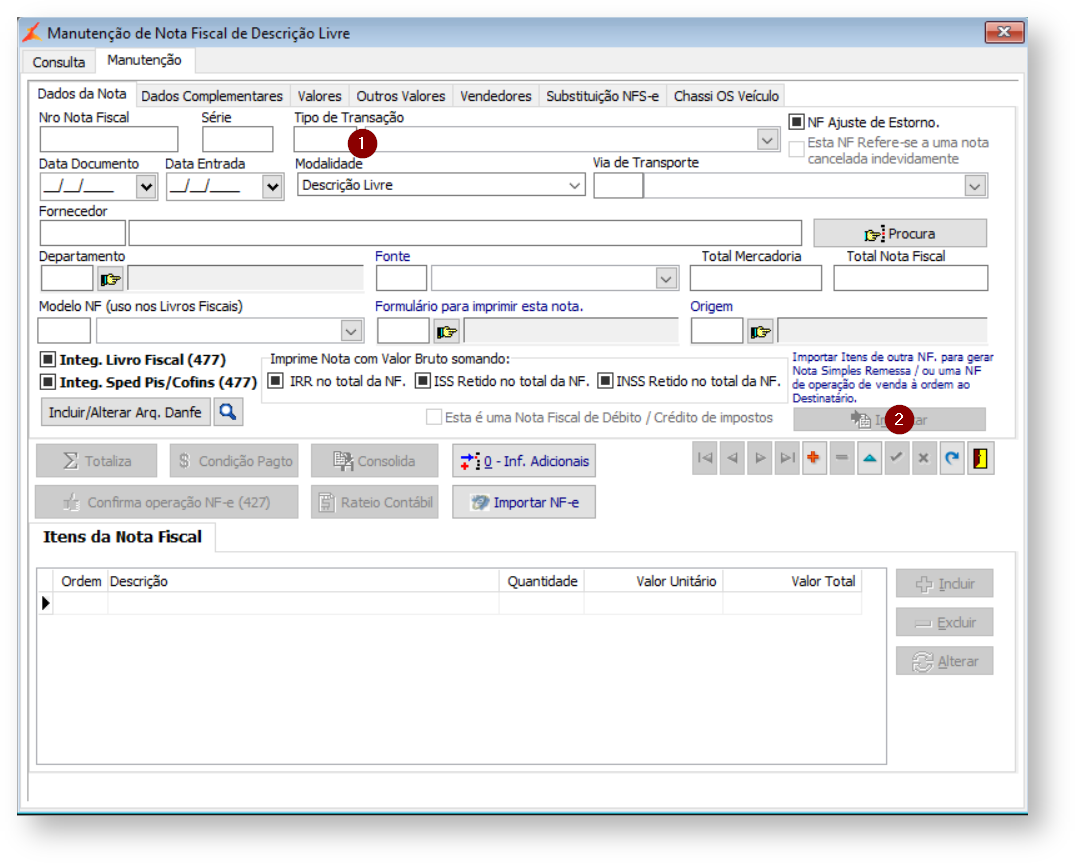Open the 0 - Inf. Adicionais button
The height and width of the screenshot is (864, 1076).
(x=524, y=461)
